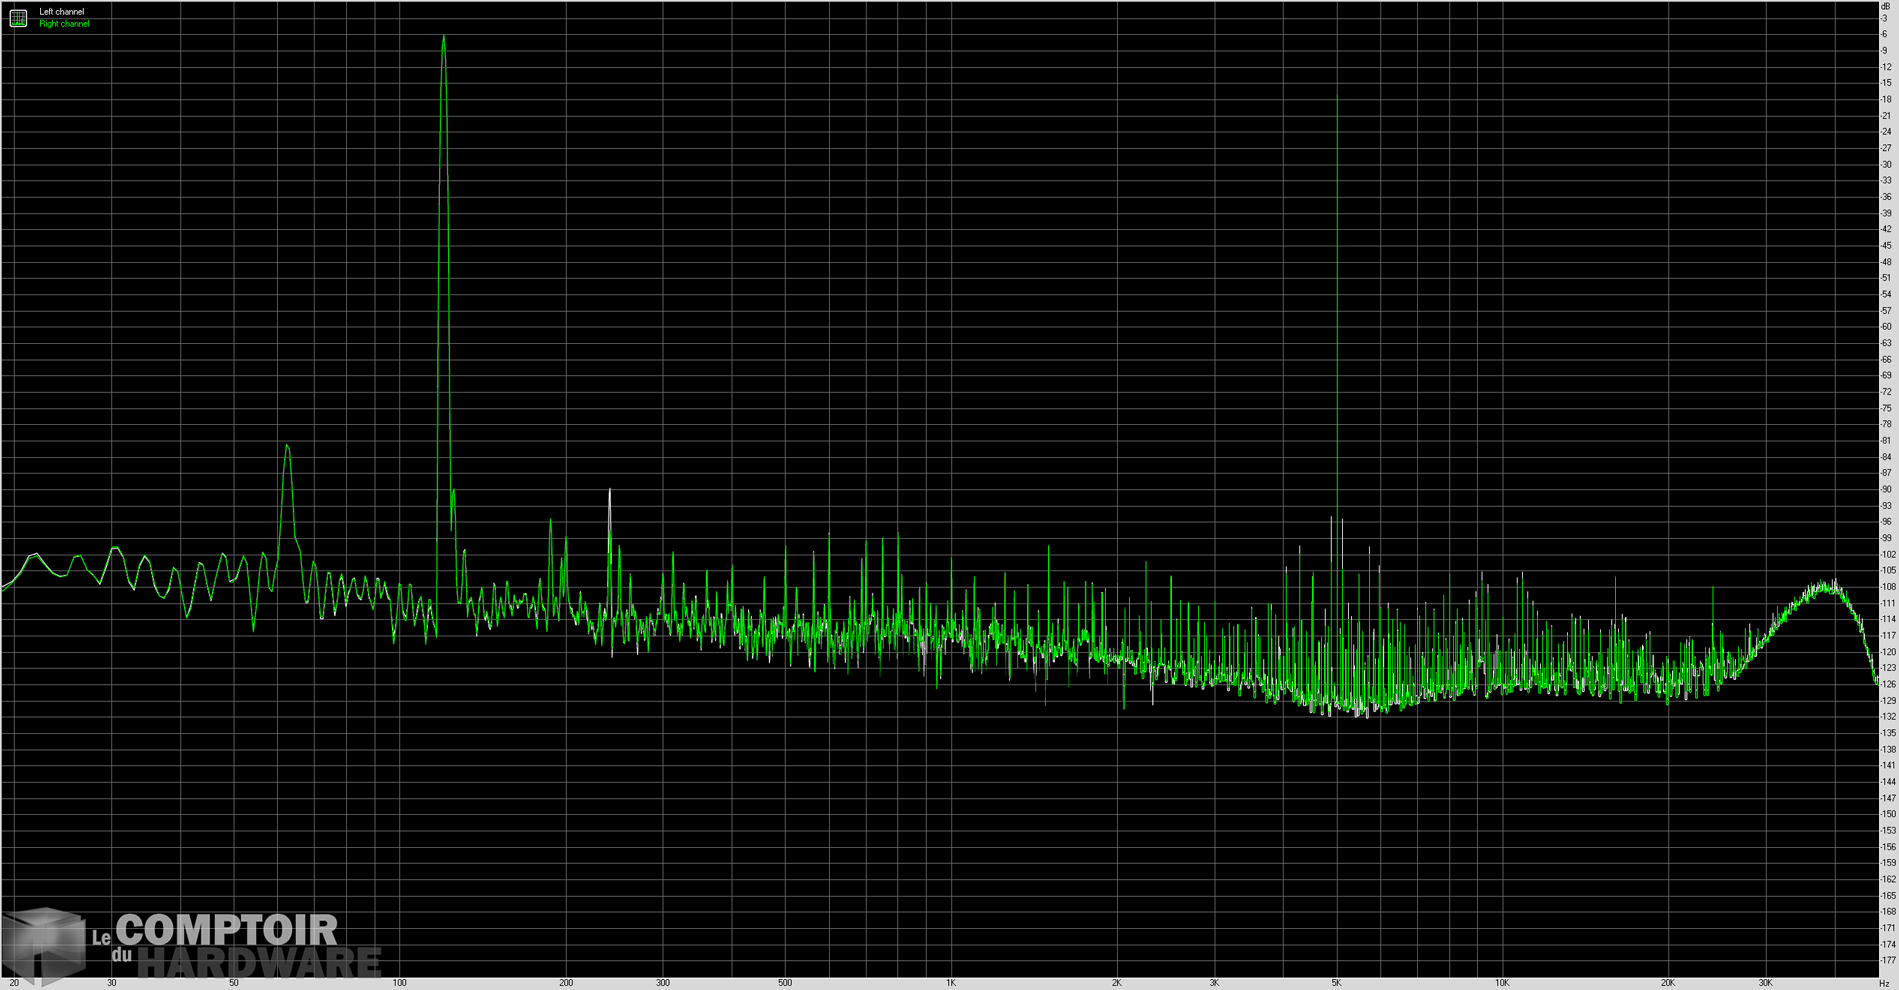Click the -60 dB scale label
This screenshot has height=990, width=1899.
click(1886, 327)
